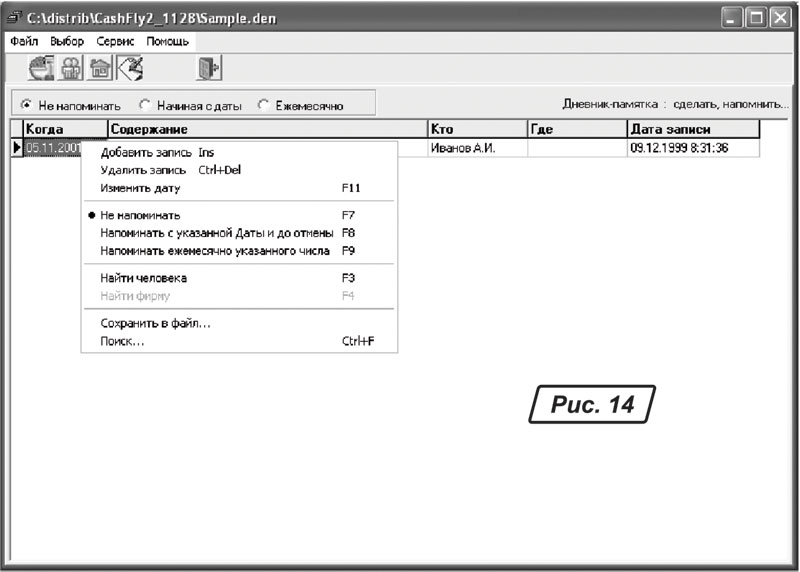This screenshot has height=572, width=800.
Task: Select the 'Начиная с даты' radio option
Action: click(145, 105)
